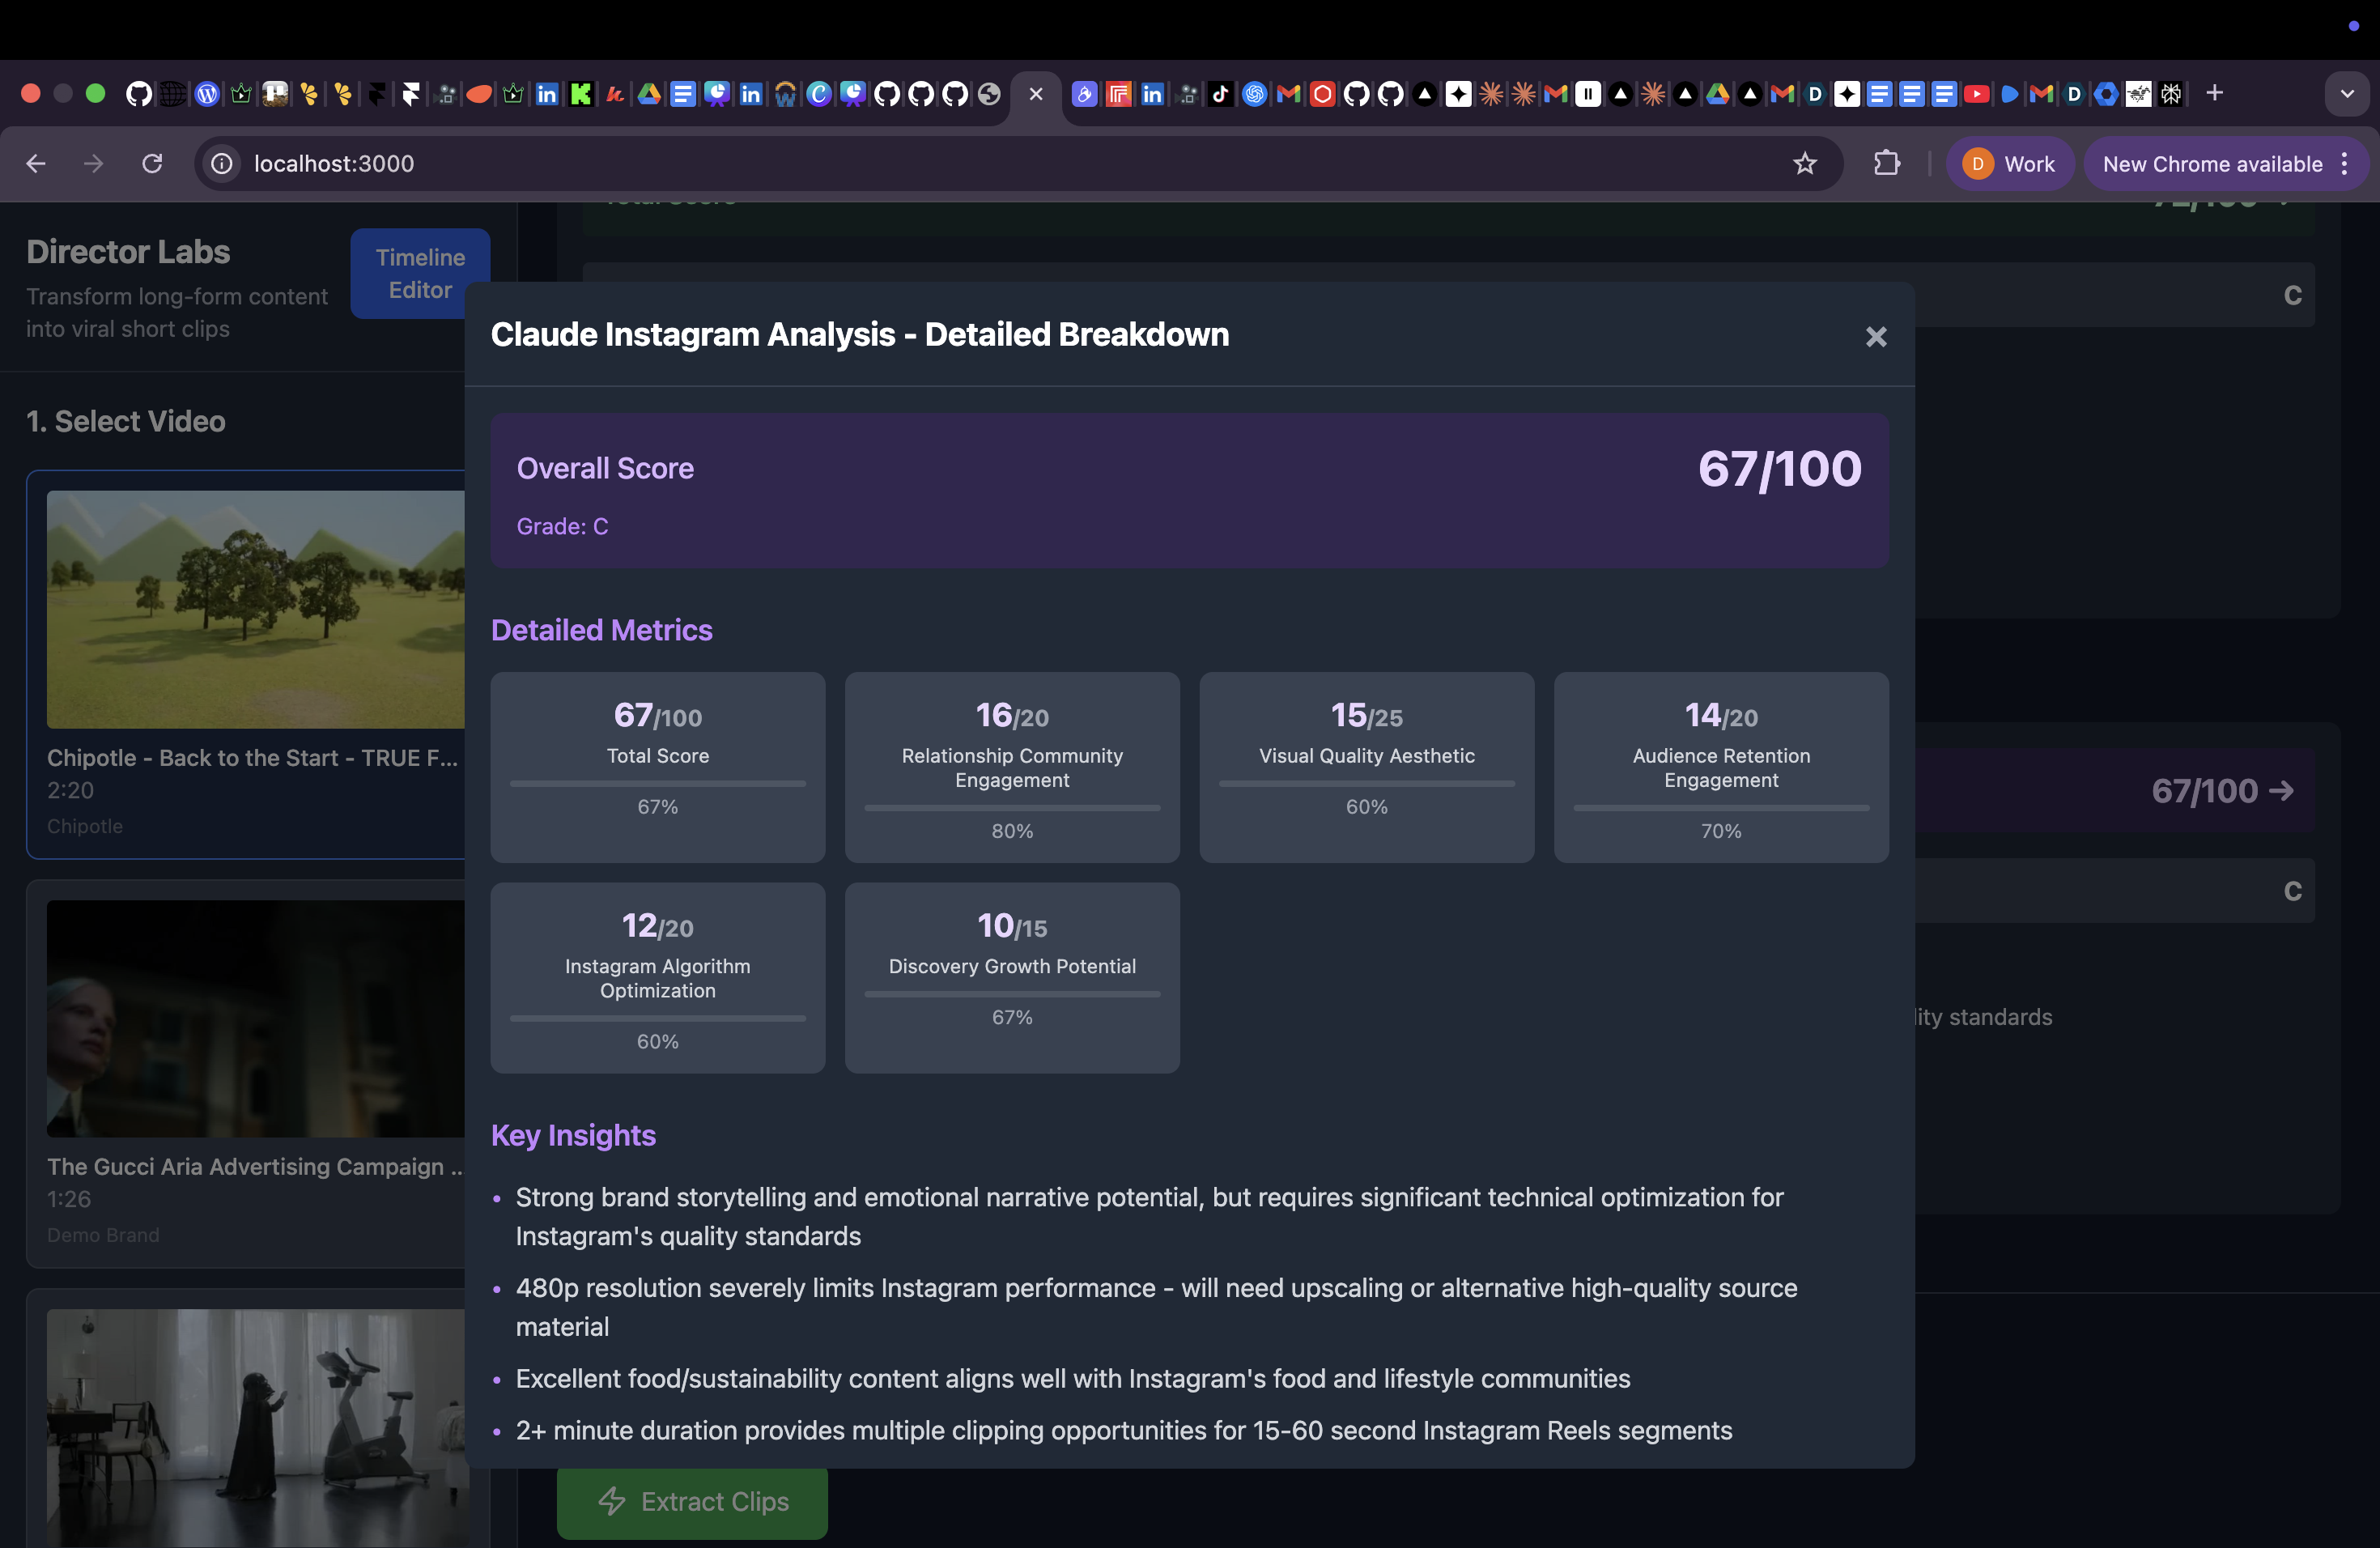Open the Work profile menu
Image resolution: width=2380 pixels, height=1548 pixels.
coord(2009,164)
